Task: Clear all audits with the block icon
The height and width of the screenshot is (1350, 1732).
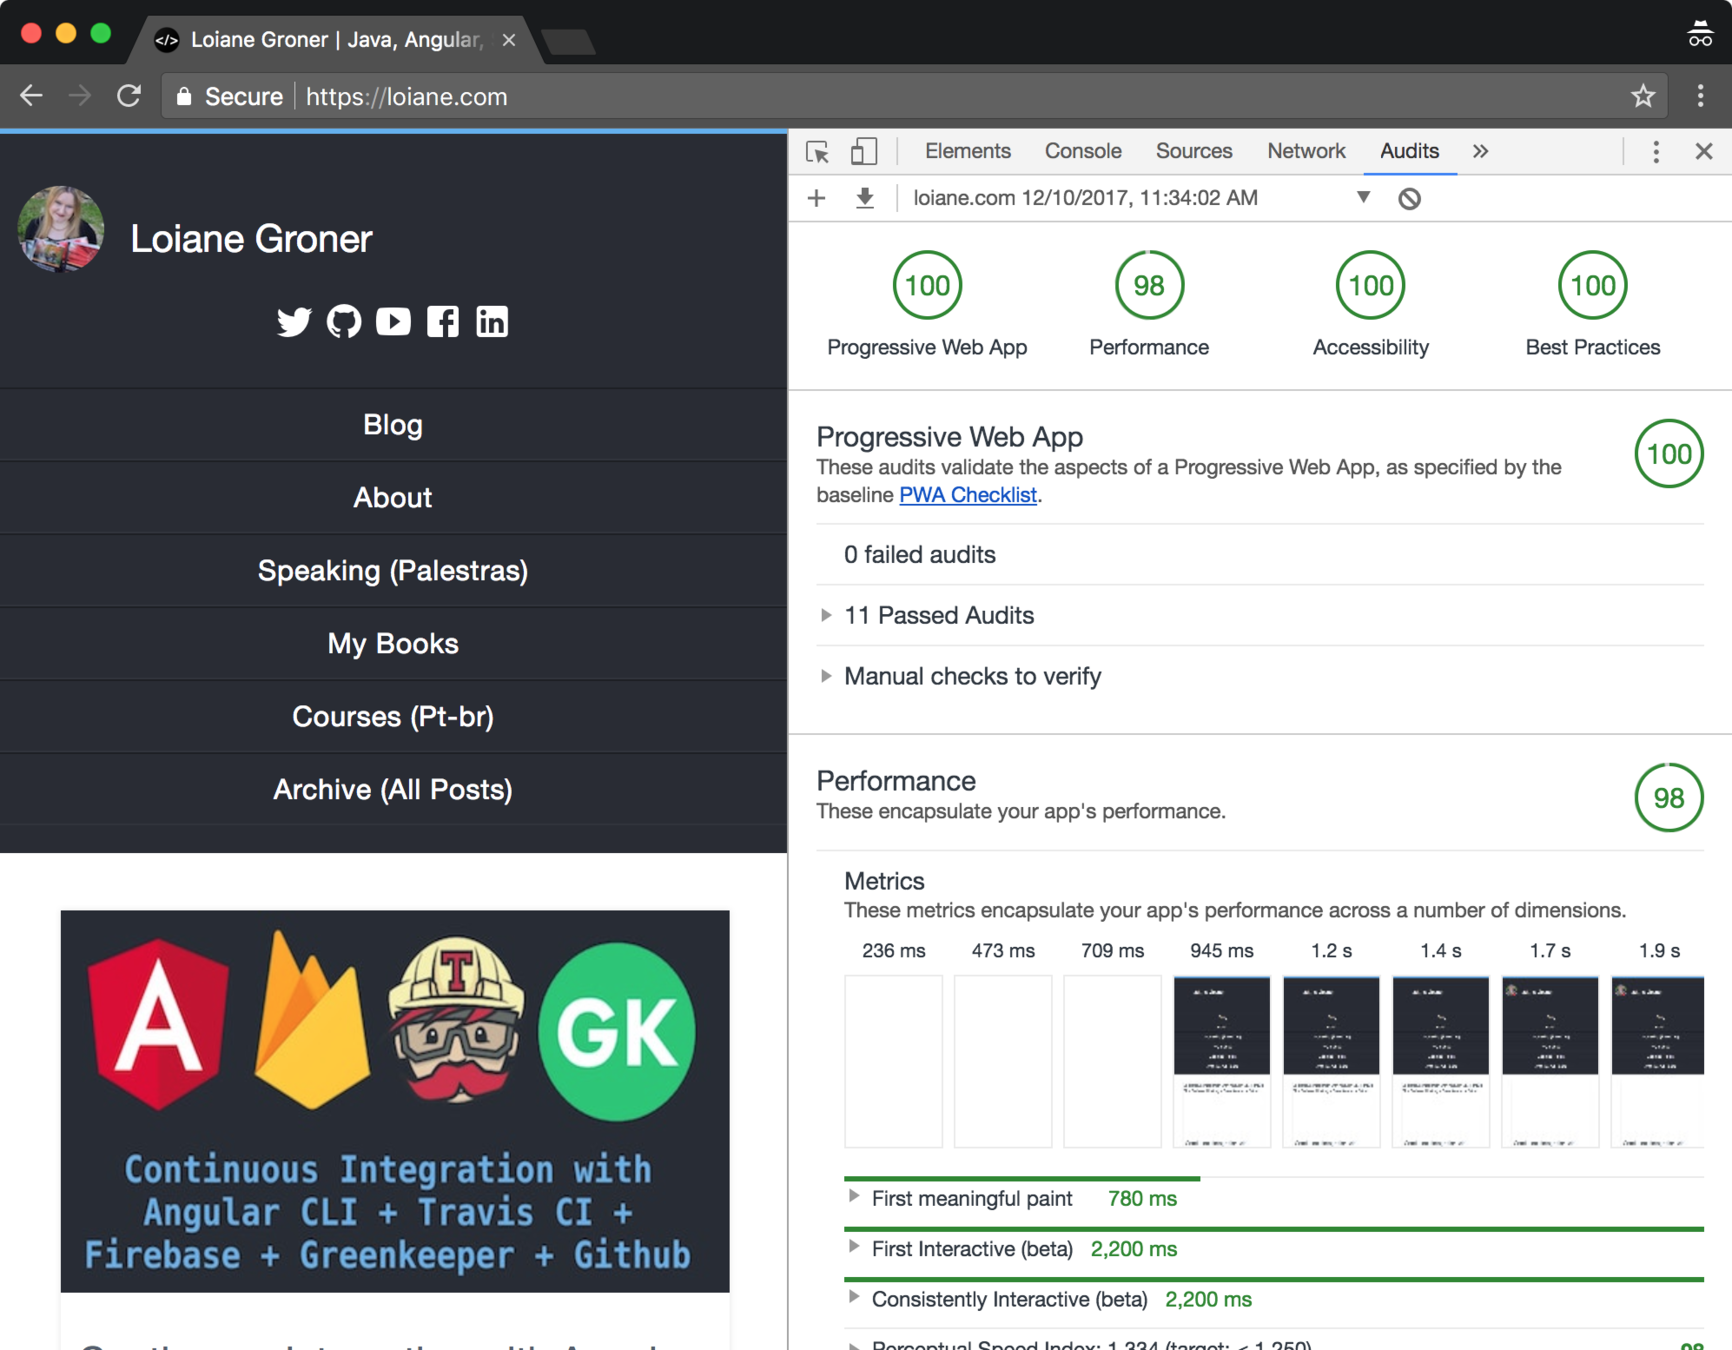Action: [x=1410, y=199]
